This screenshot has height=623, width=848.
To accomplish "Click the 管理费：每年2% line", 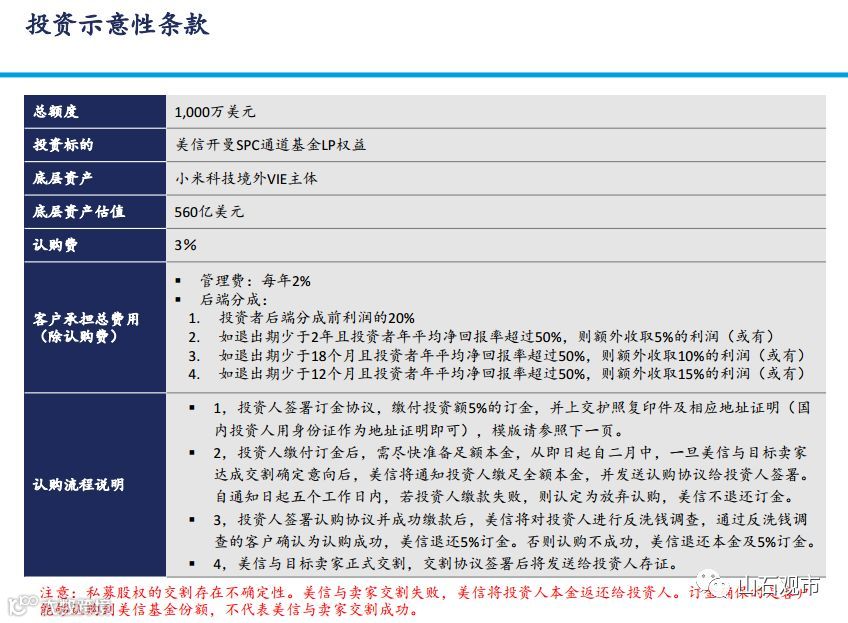I will [x=255, y=281].
